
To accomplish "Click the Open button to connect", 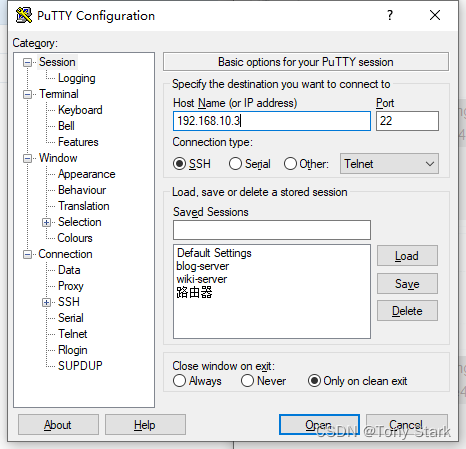I will pyautogui.click(x=319, y=425).
